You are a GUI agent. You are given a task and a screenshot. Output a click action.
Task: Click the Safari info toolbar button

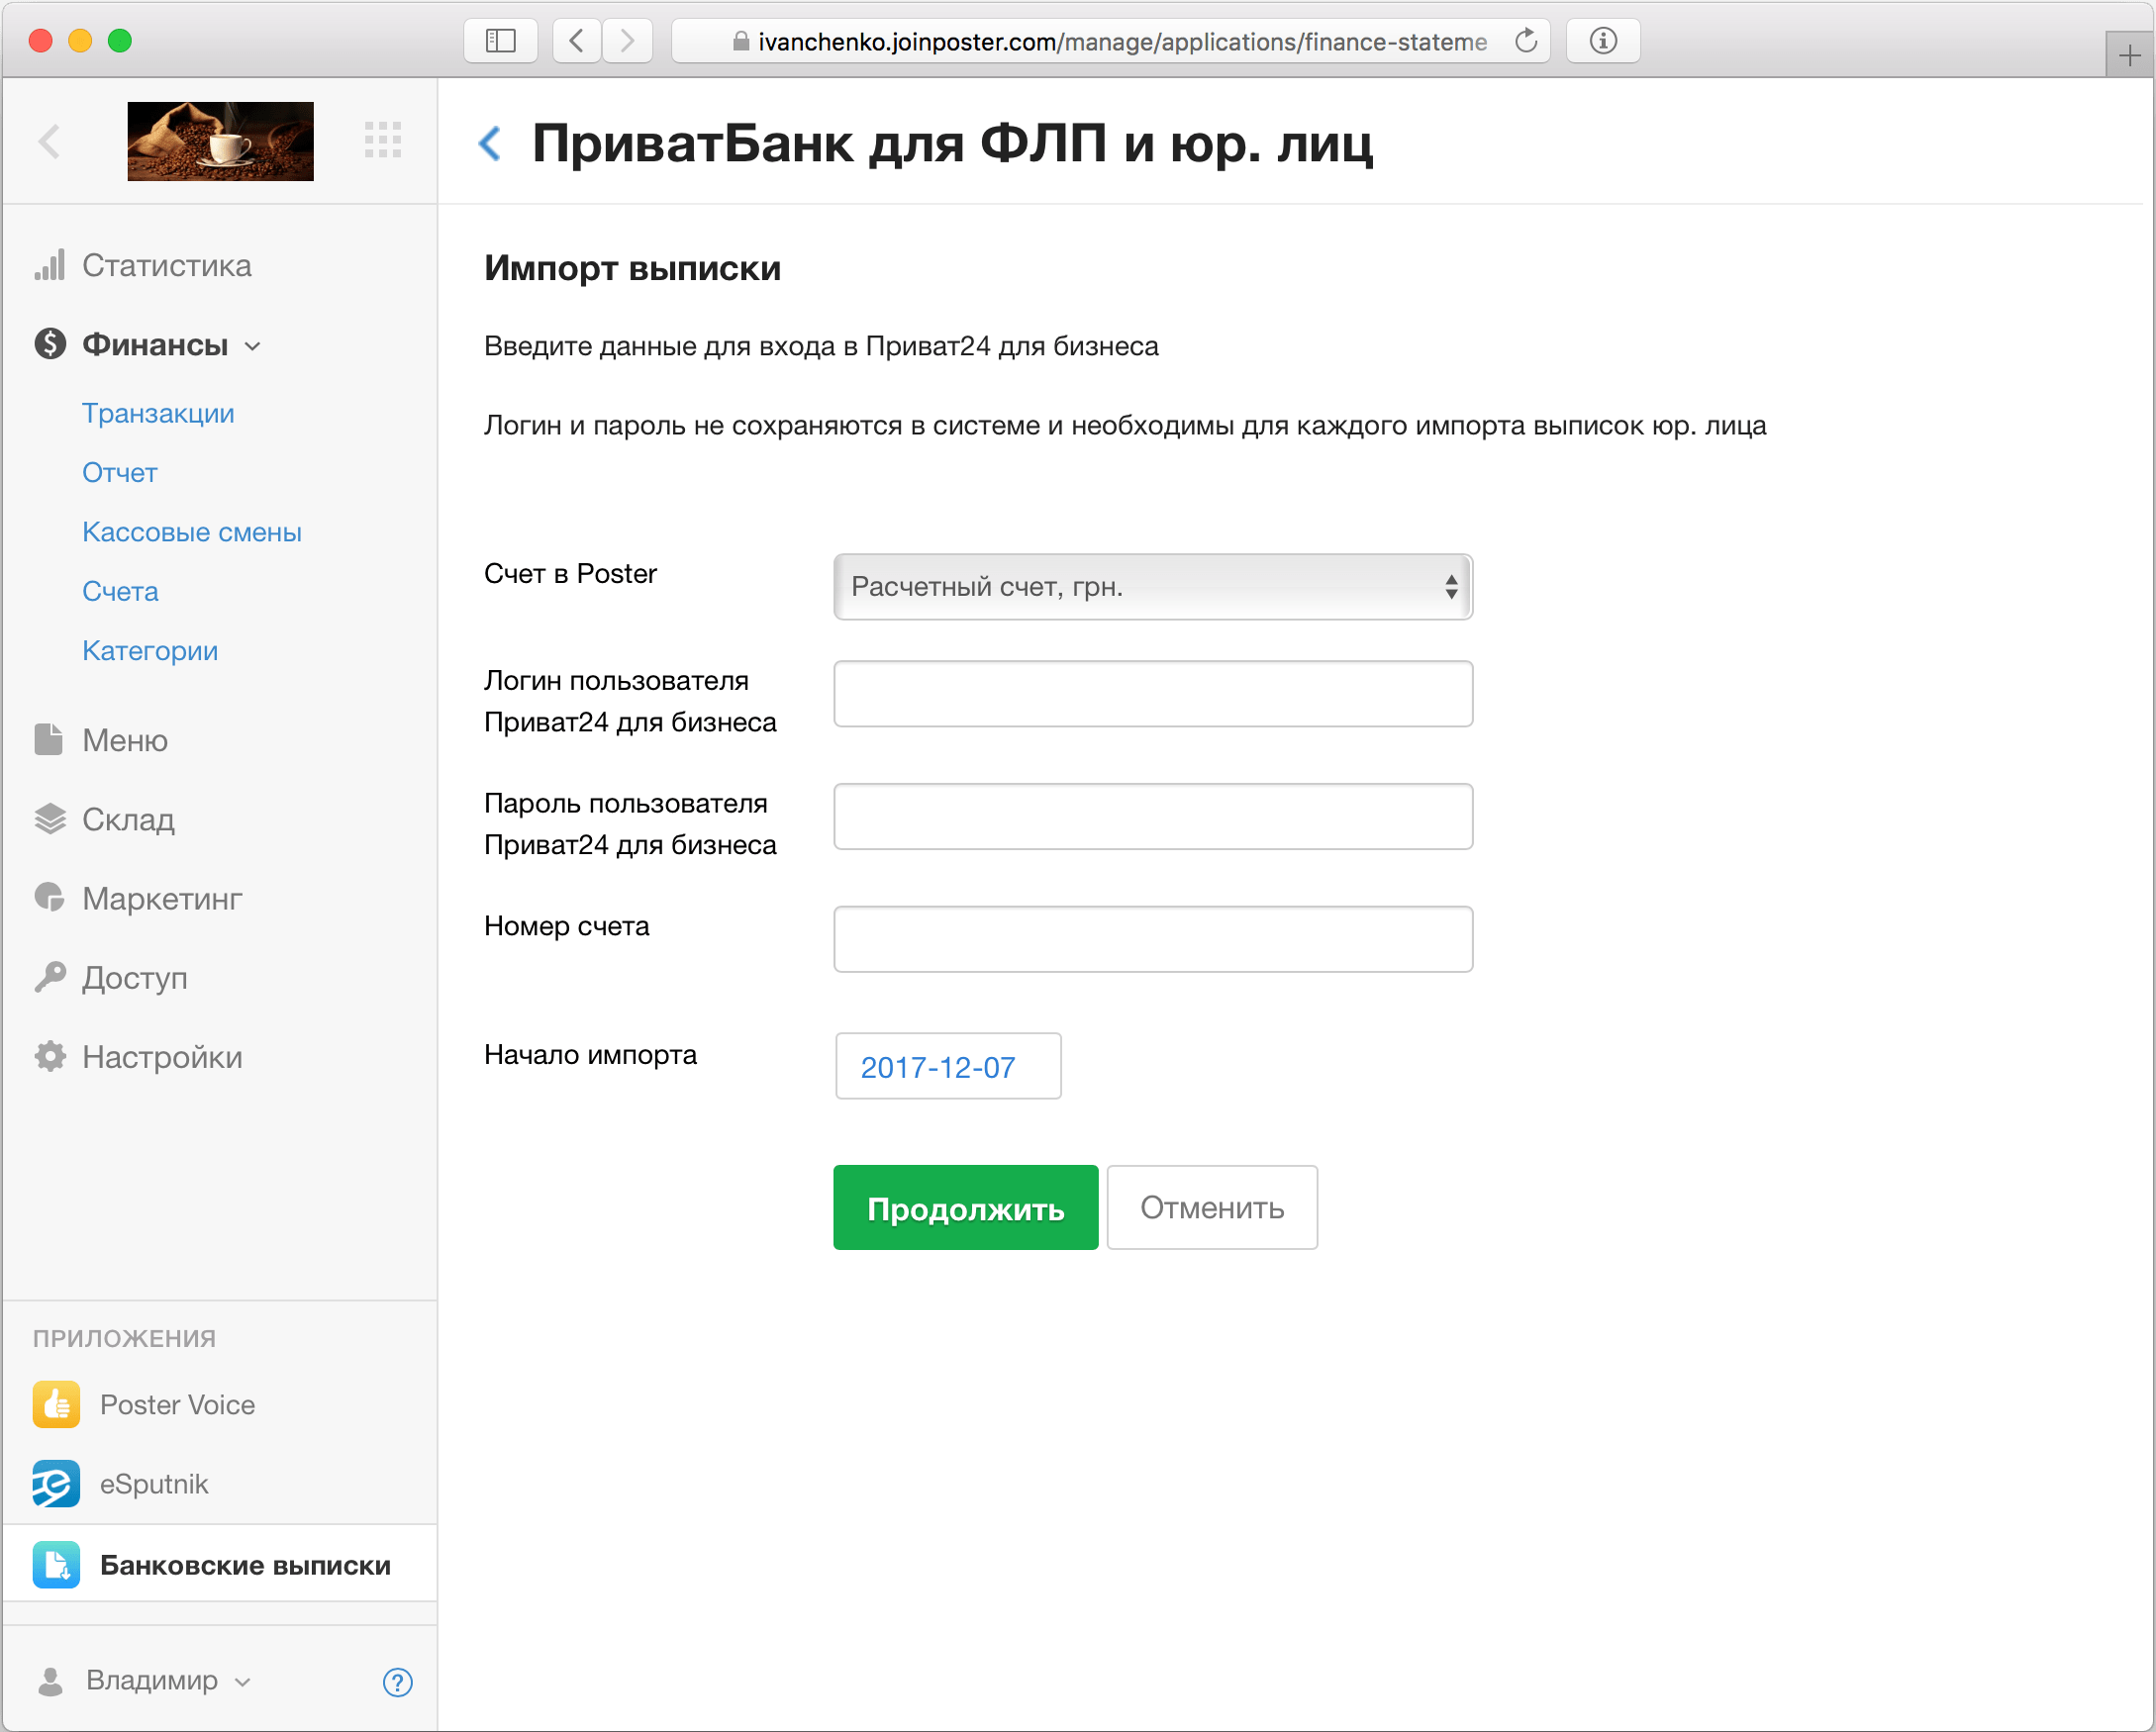(x=1603, y=41)
